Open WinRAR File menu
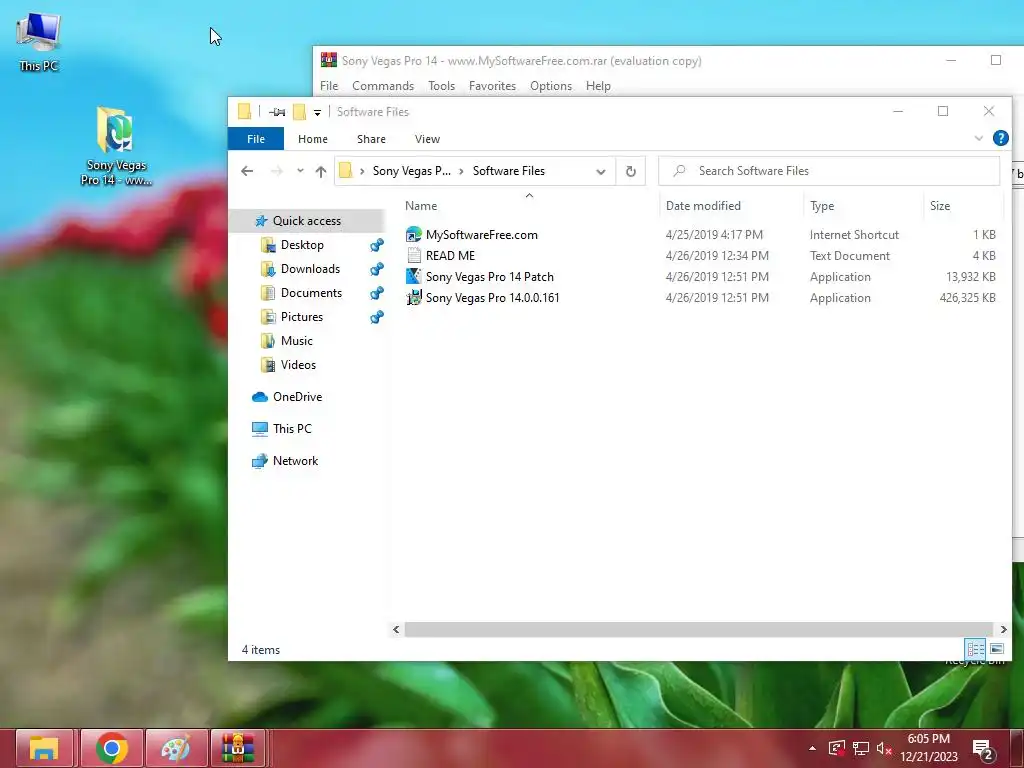1024x768 pixels. click(329, 86)
